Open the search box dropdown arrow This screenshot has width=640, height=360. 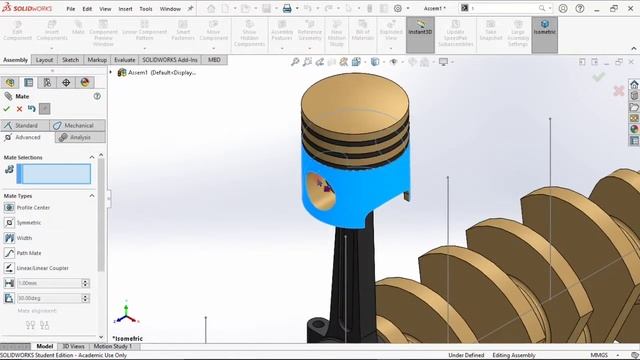coord(549,8)
